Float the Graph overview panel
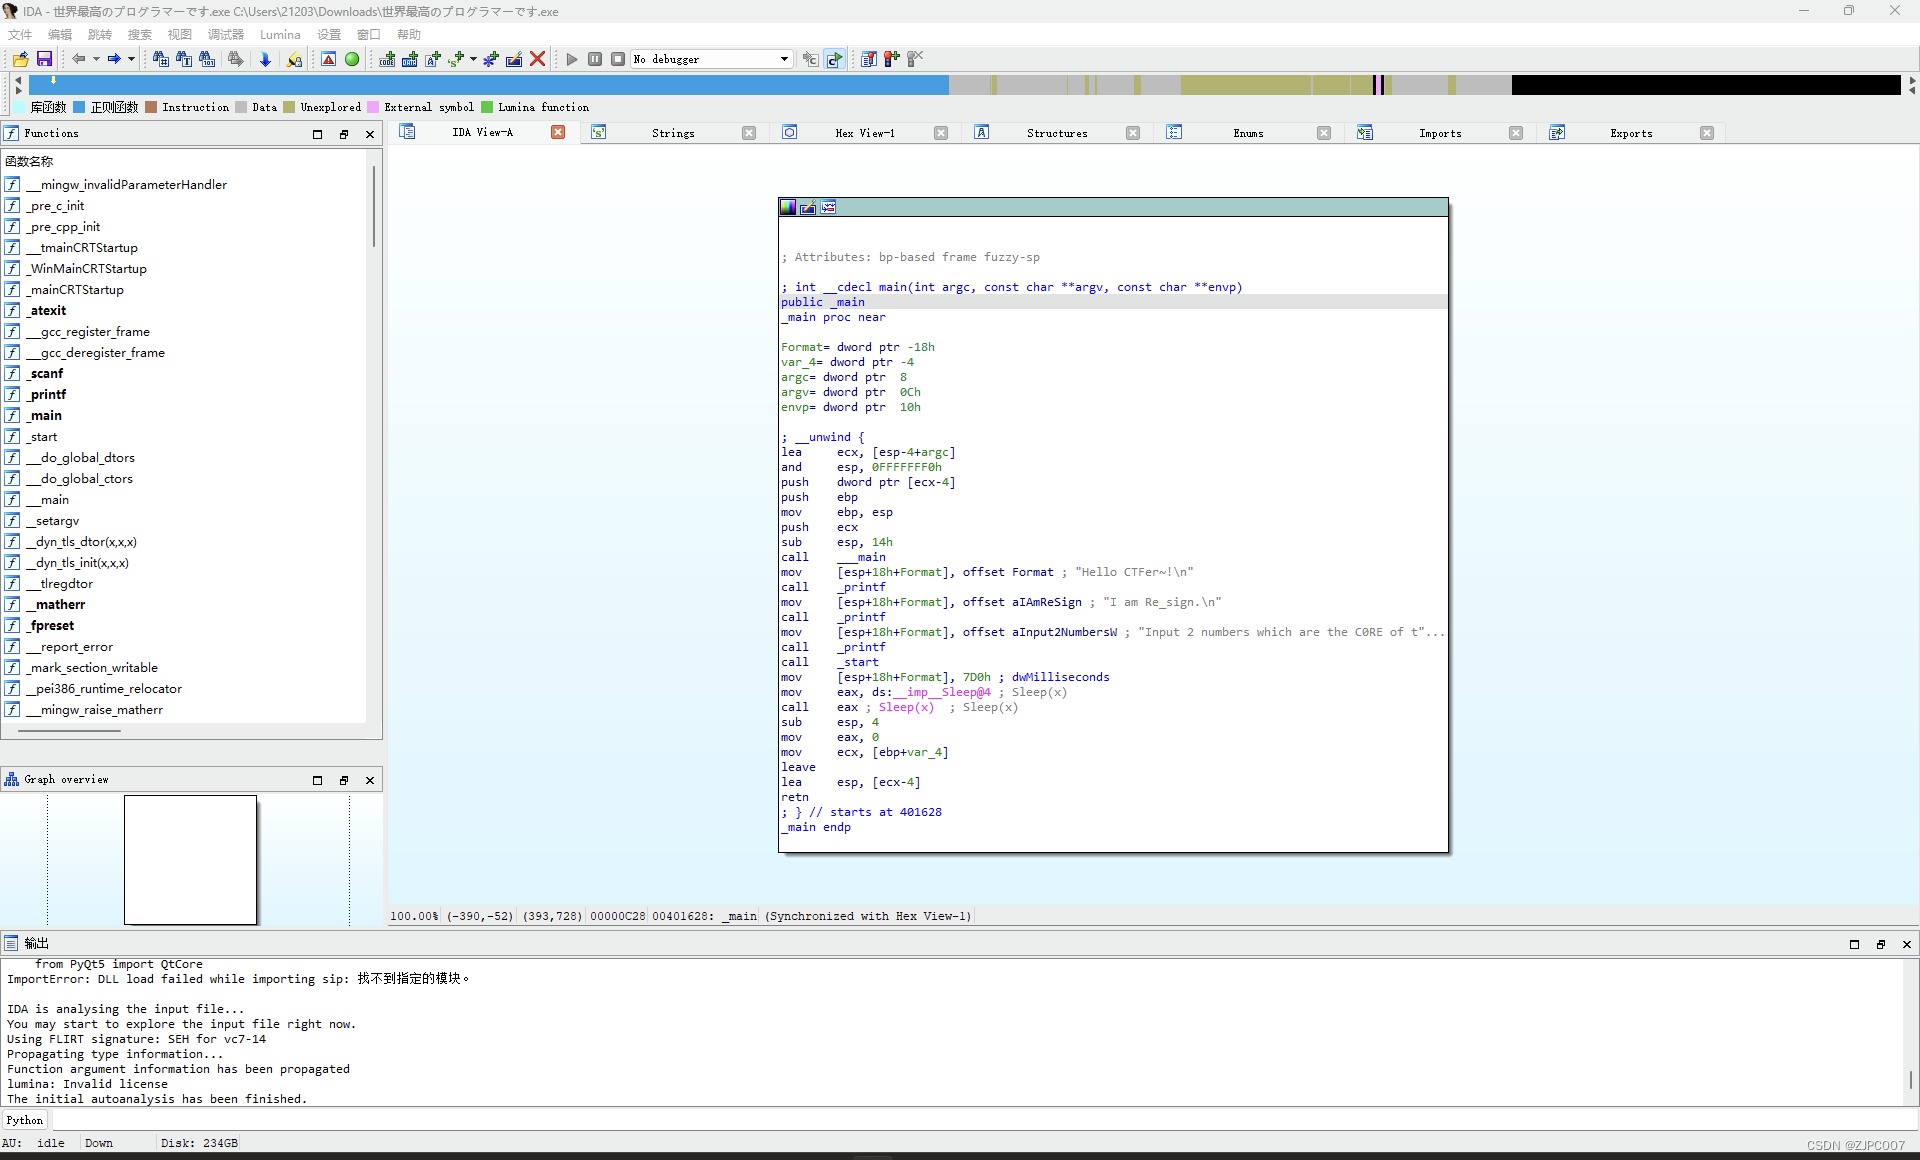The width and height of the screenshot is (1920, 1160). pos(344,780)
